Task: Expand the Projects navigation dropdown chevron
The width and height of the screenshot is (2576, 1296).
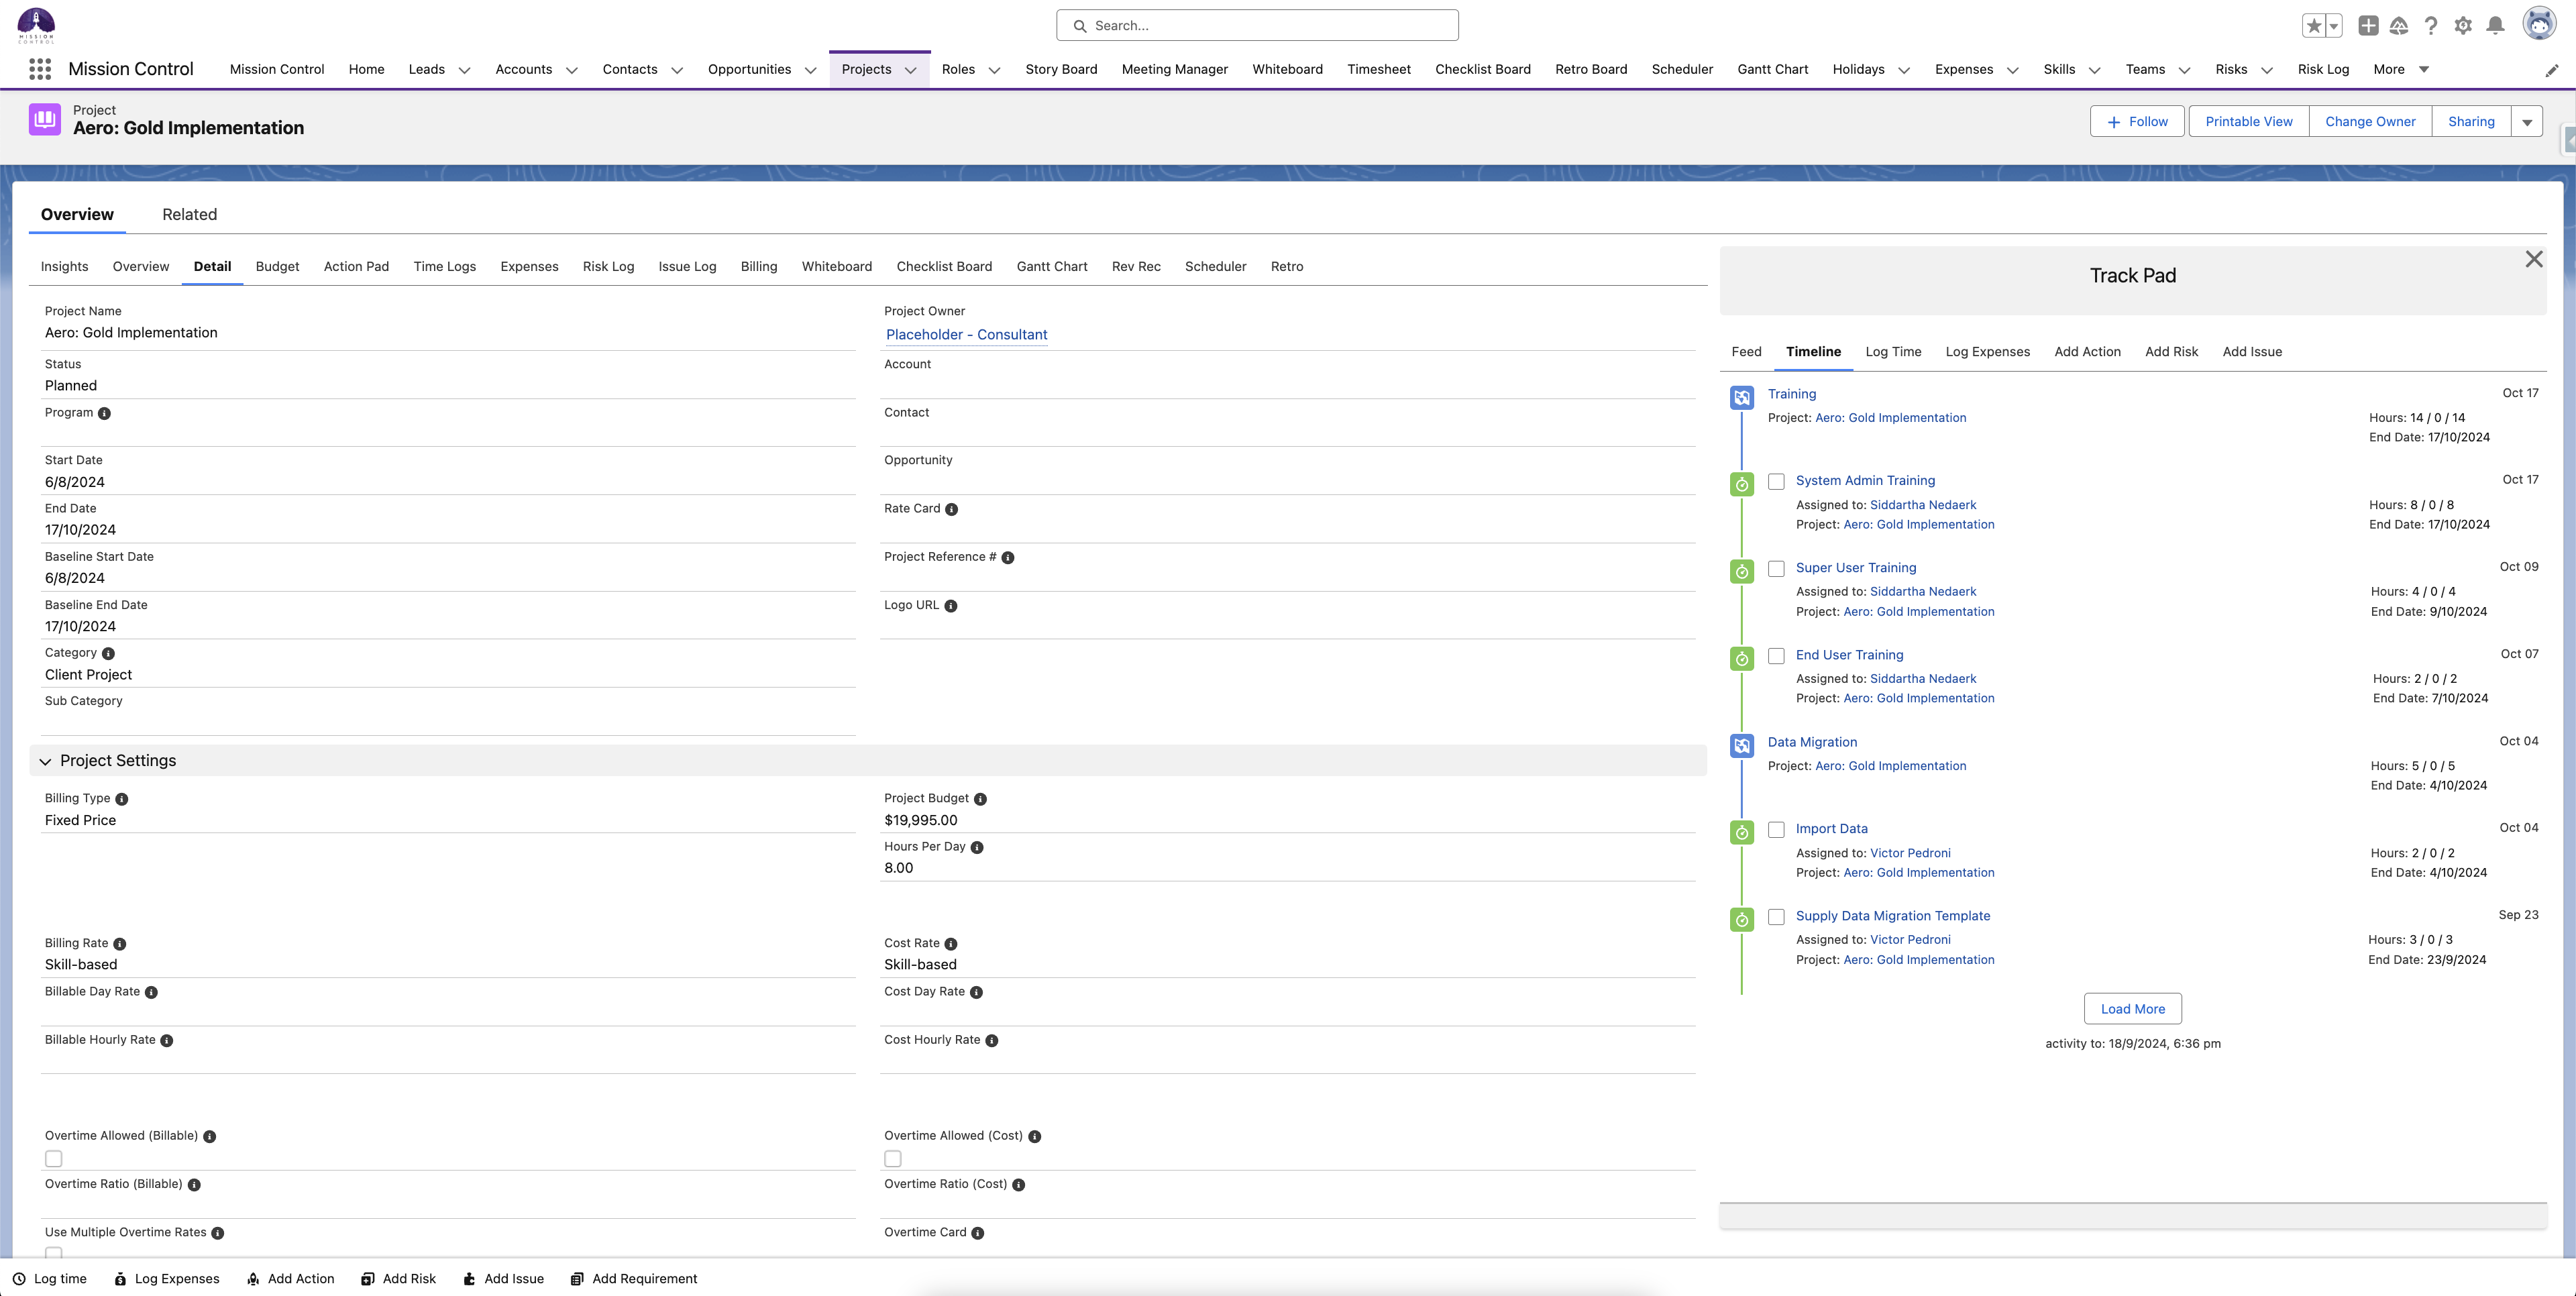Action: [910, 70]
